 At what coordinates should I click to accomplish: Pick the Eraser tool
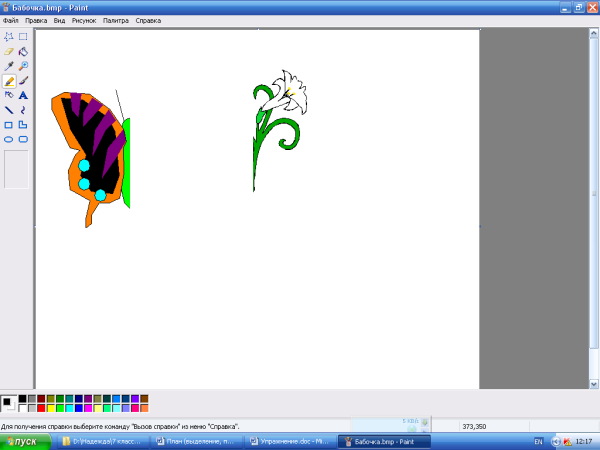[9, 51]
